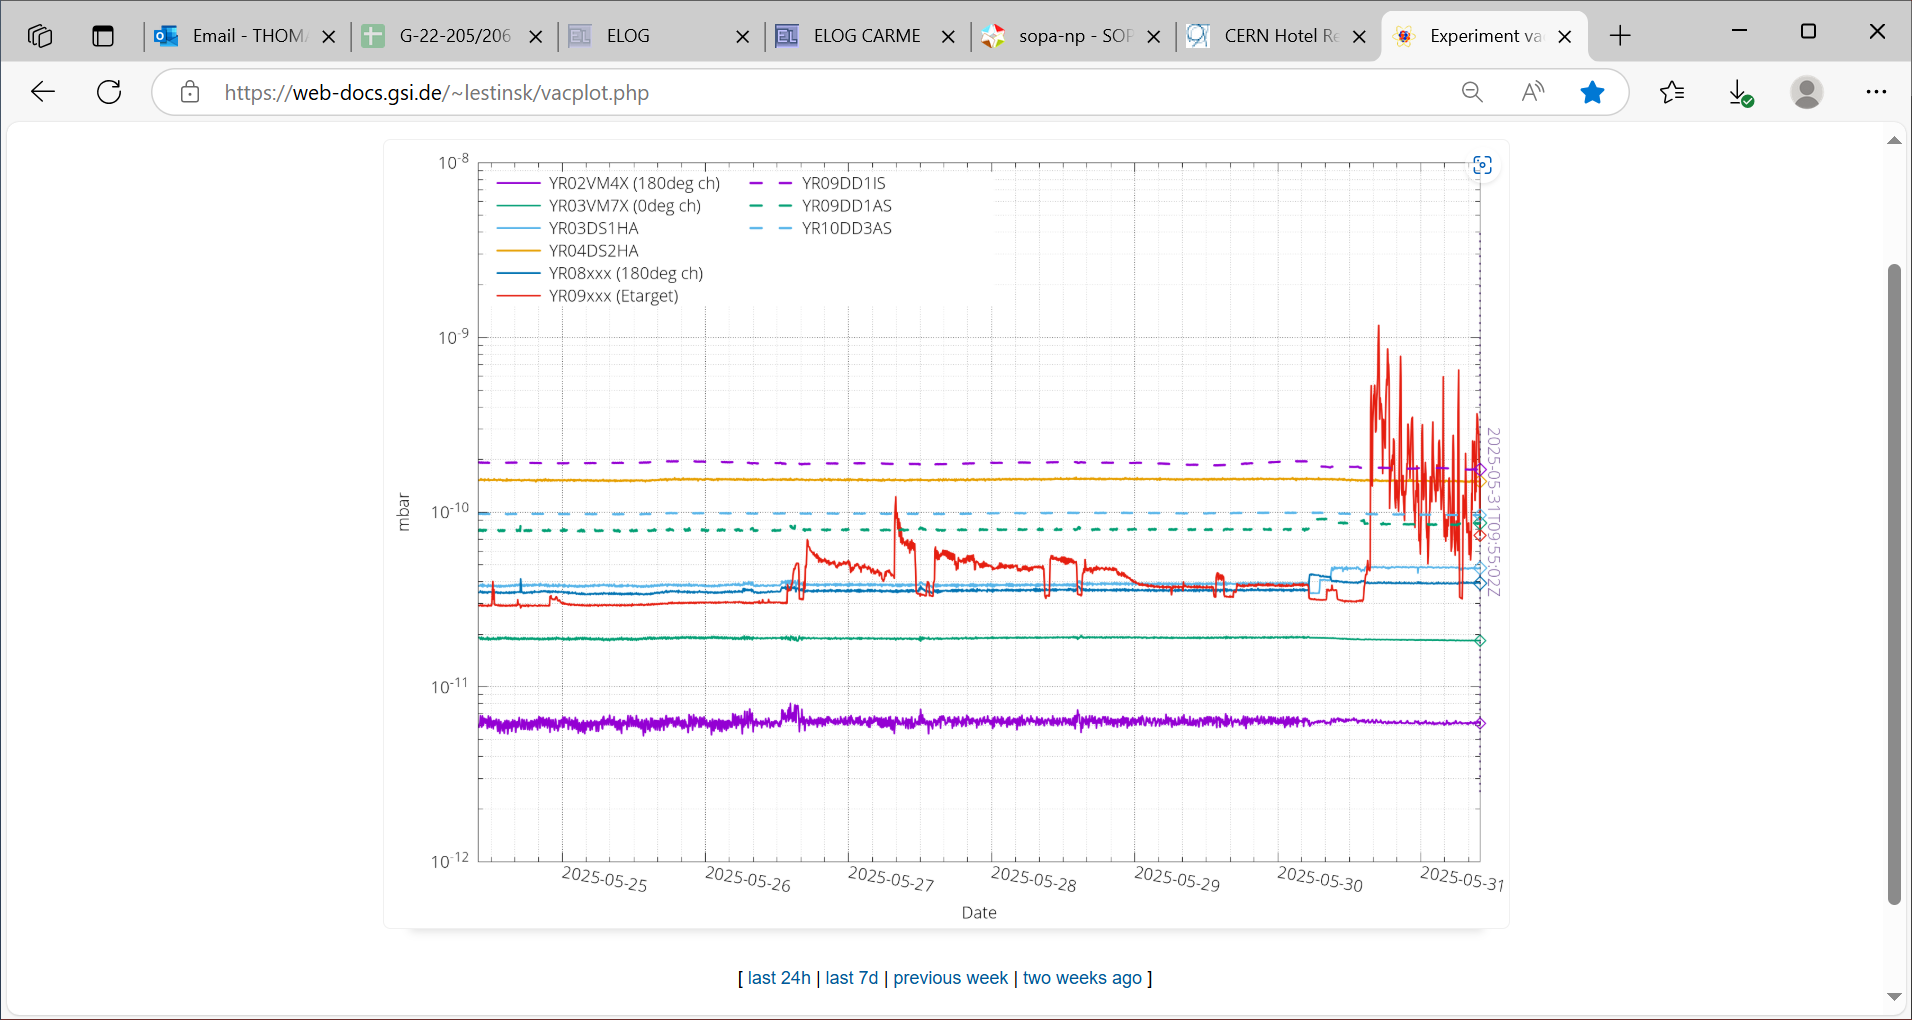Click the Read aloud icon
Viewport: 1912px width, 1020px height.
tap(1532, 93)
